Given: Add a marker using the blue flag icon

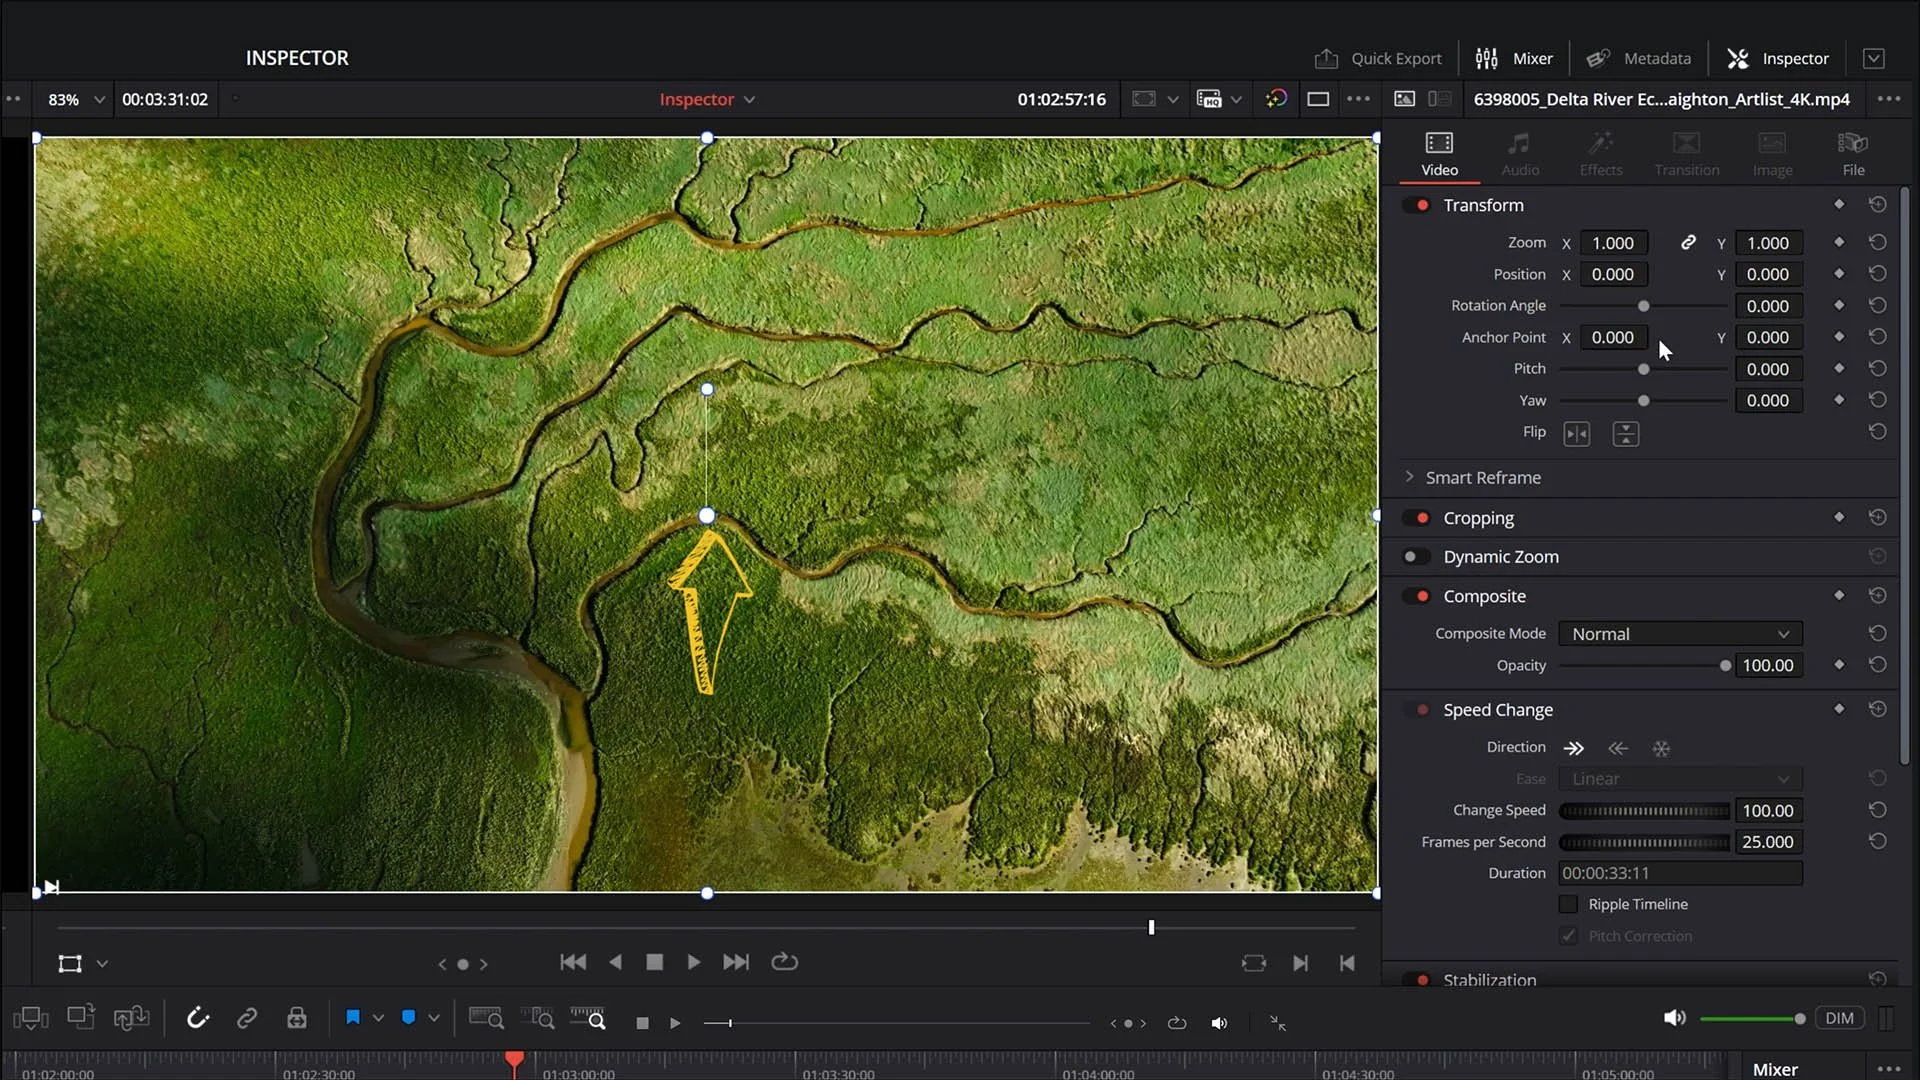Looking at the screenshot, I should coord(352,1017).
